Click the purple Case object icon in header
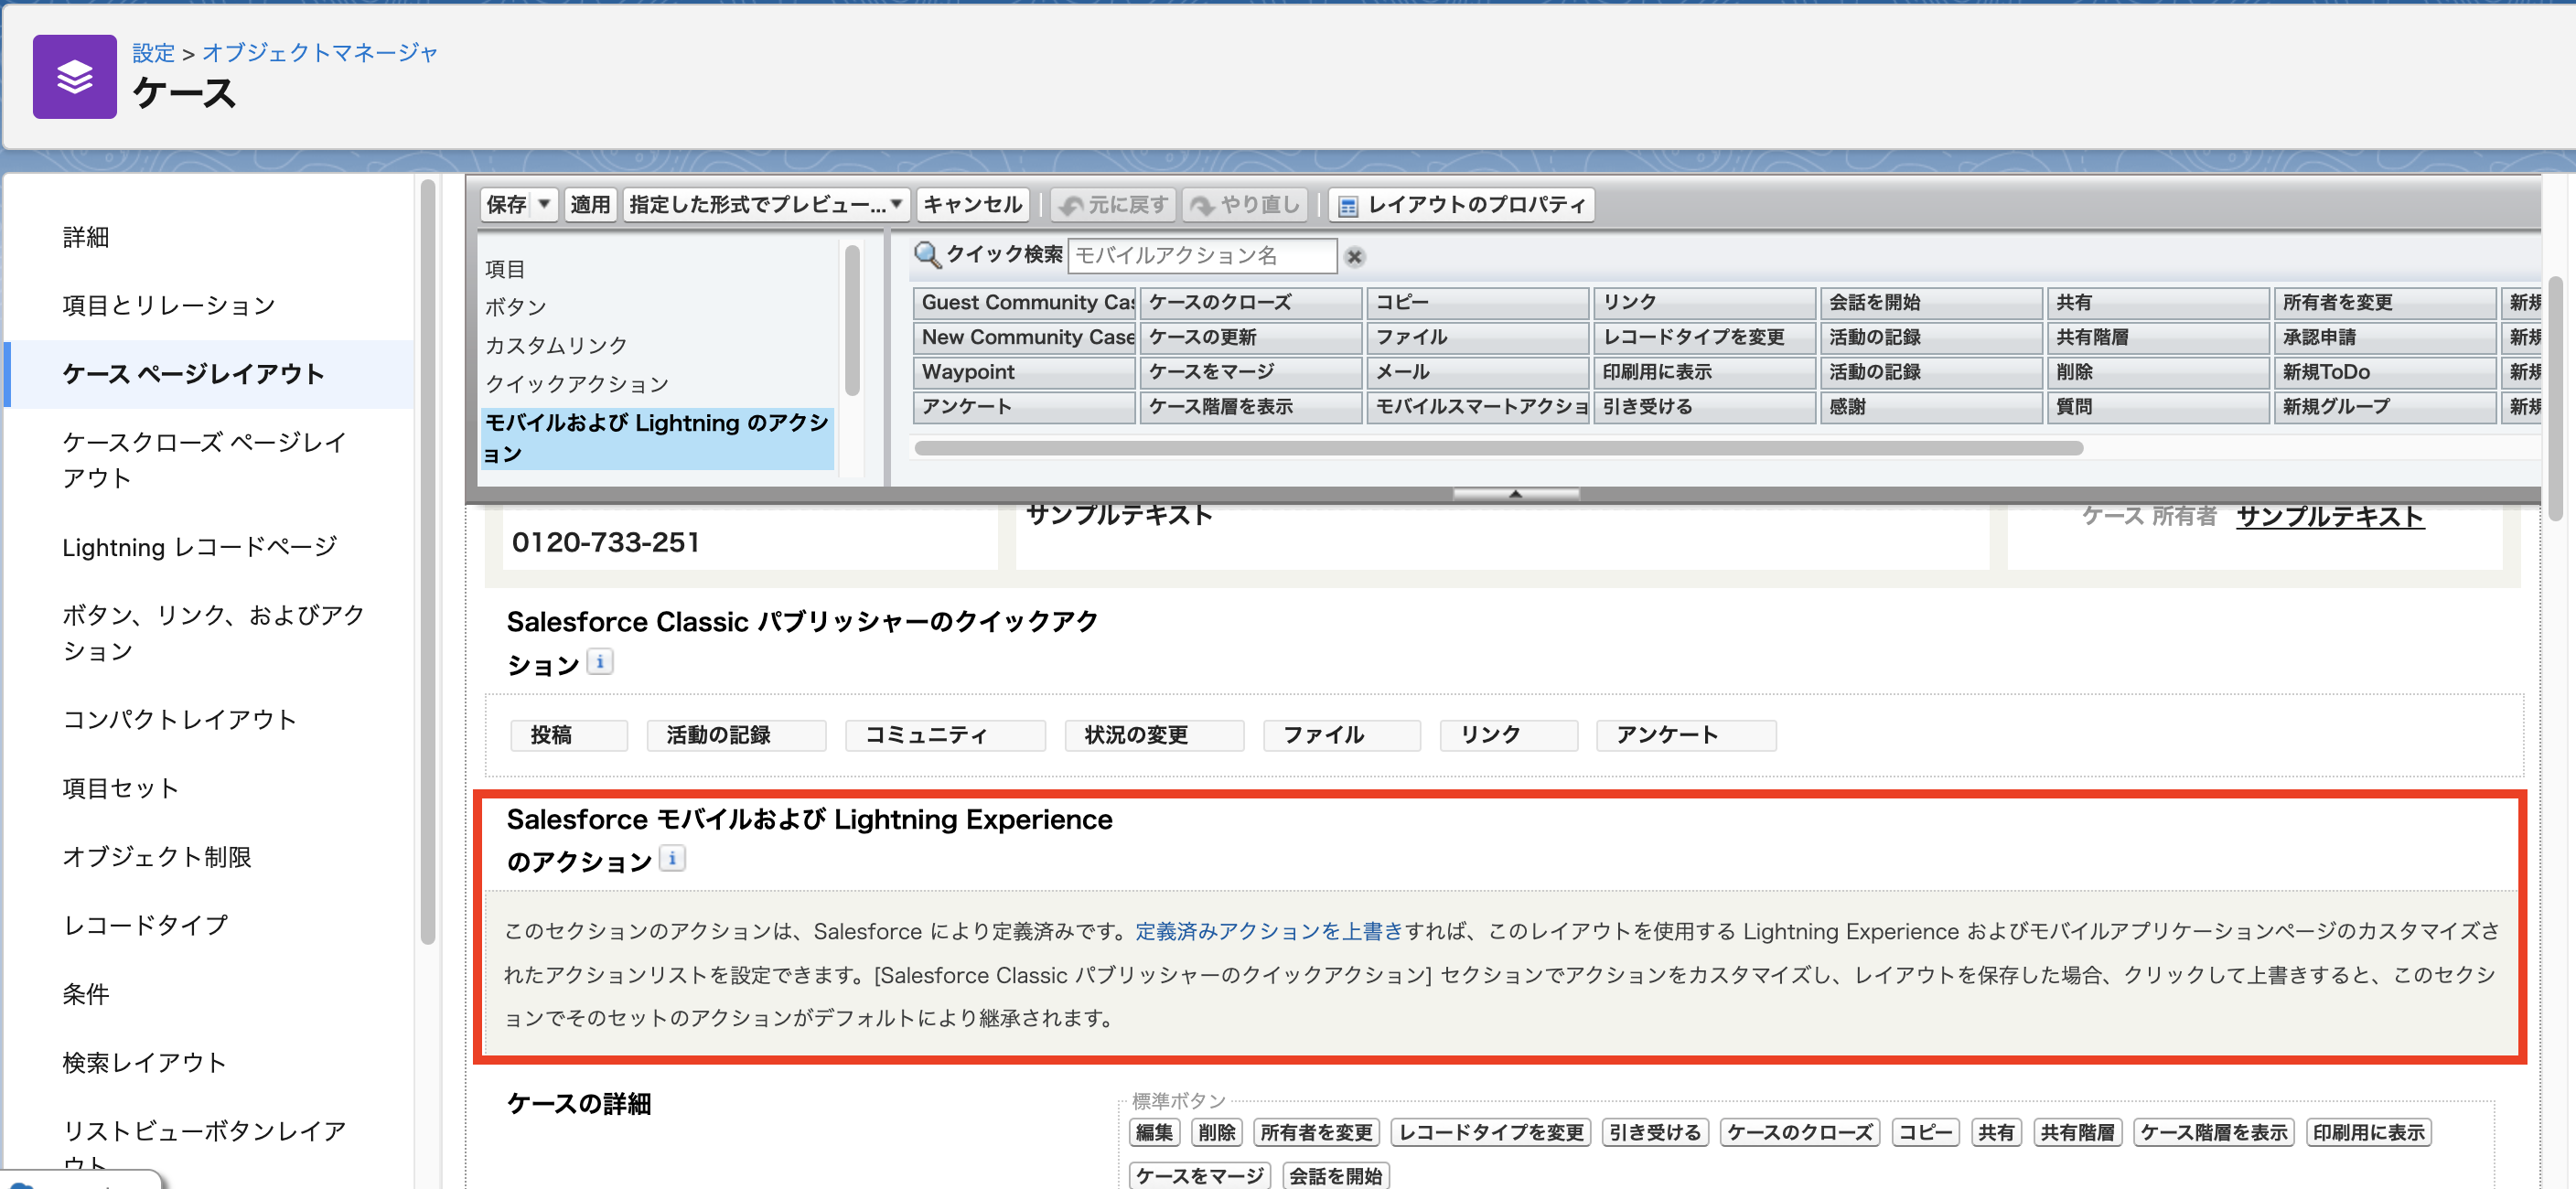 (x=74, y=76)
